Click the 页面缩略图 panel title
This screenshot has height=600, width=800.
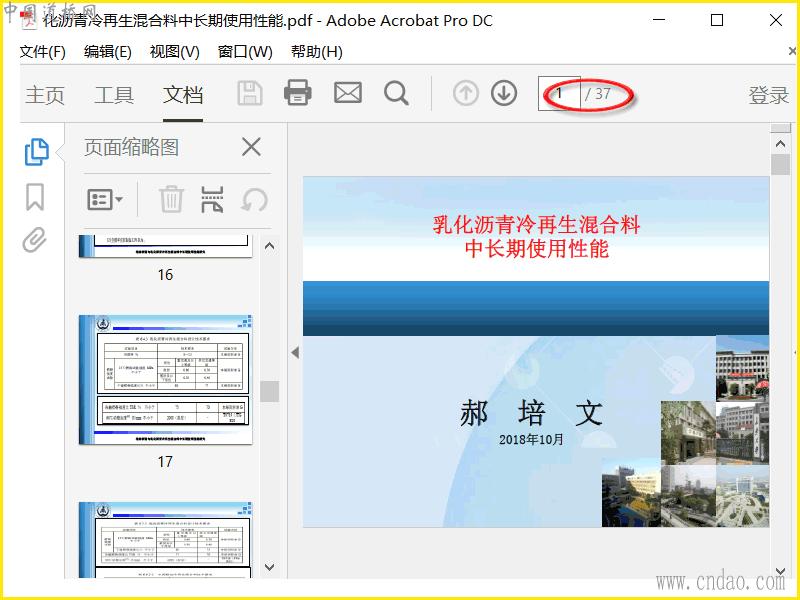click(x=132, y=147)
